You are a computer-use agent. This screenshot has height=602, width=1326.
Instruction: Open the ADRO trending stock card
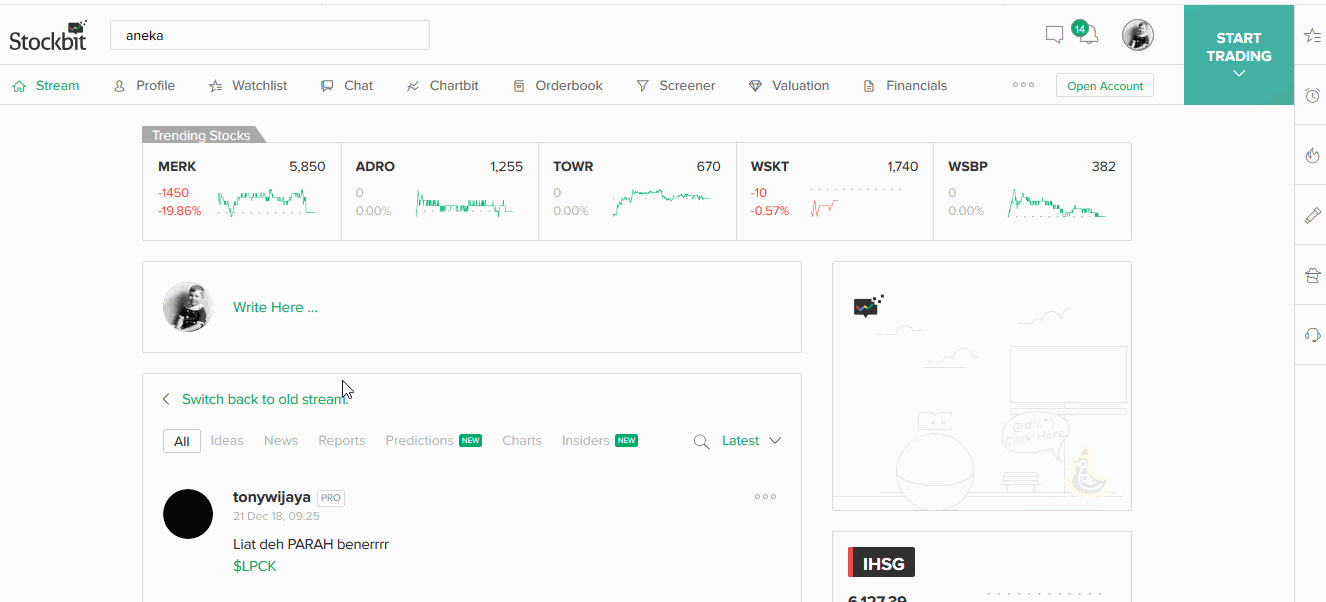(439, 191)
